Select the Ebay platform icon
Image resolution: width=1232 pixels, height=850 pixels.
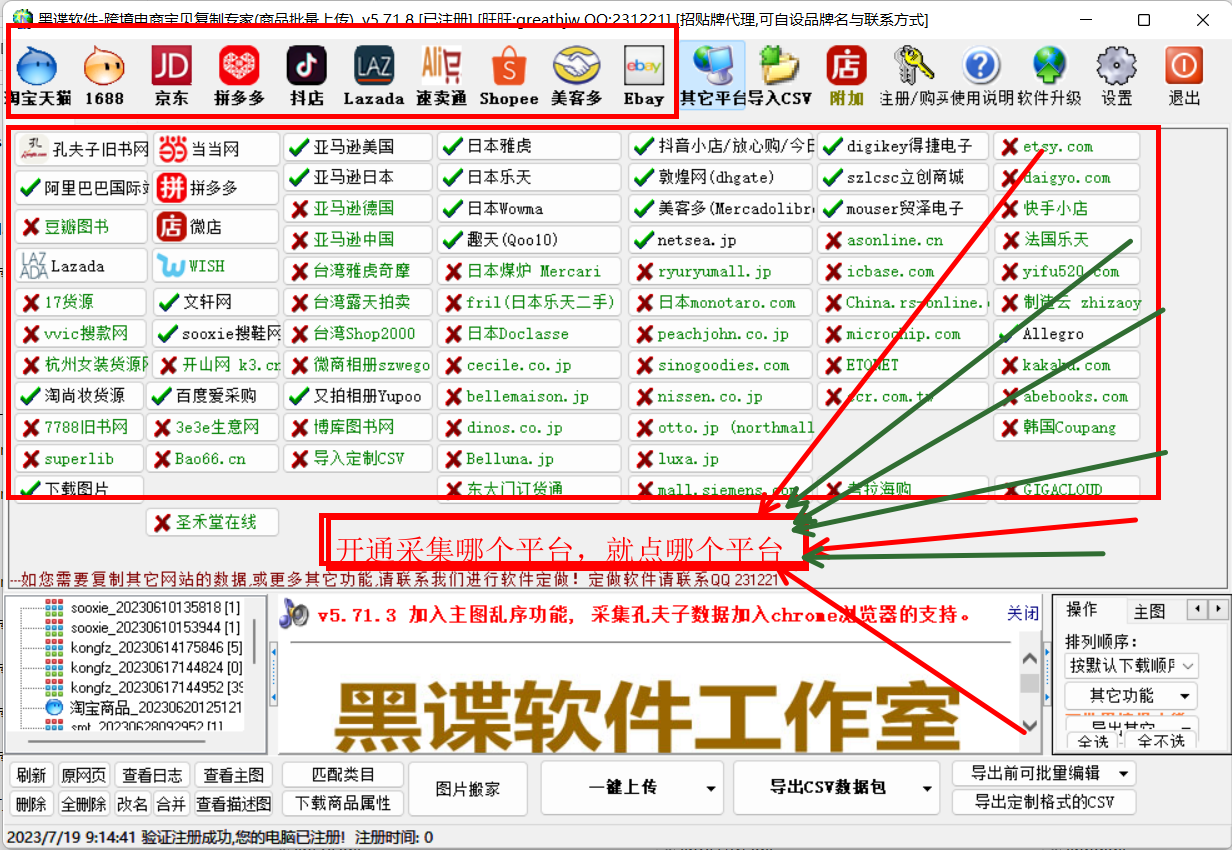(644, 76)
